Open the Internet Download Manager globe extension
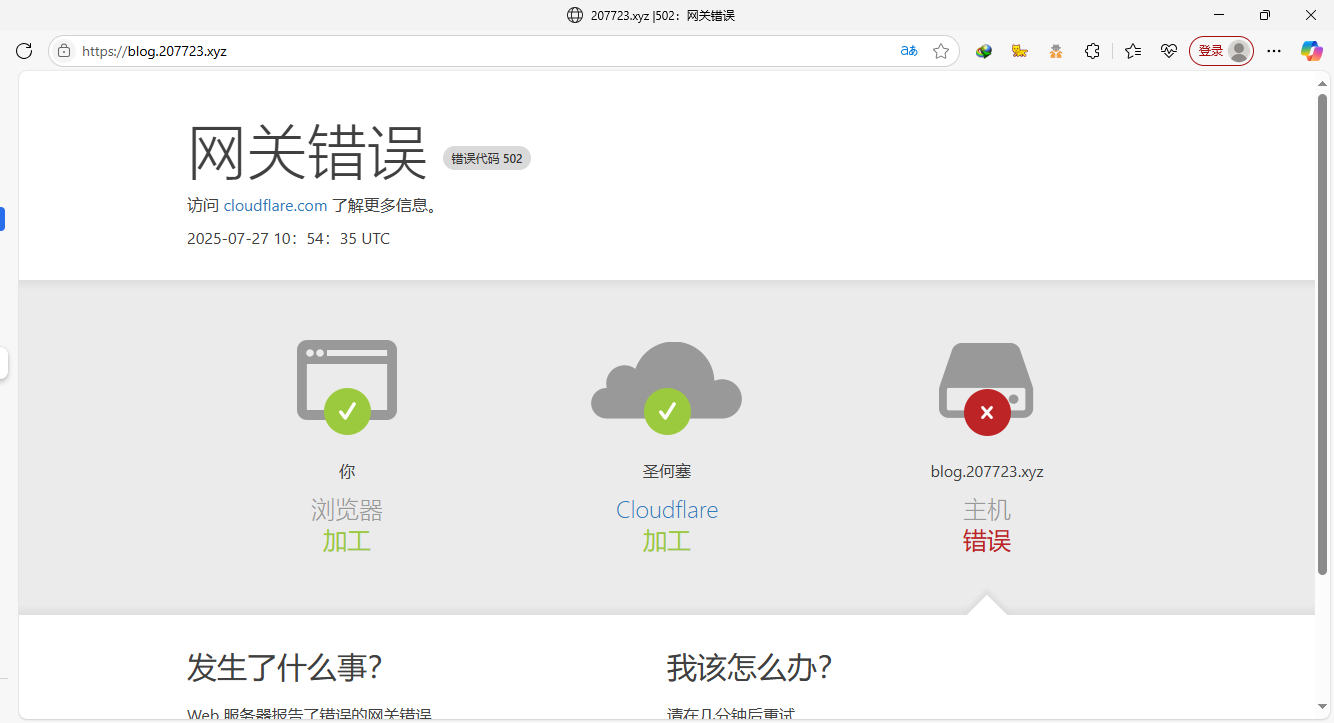The image size is (1334, 723). pyautogui.click(x=984, y=51)
